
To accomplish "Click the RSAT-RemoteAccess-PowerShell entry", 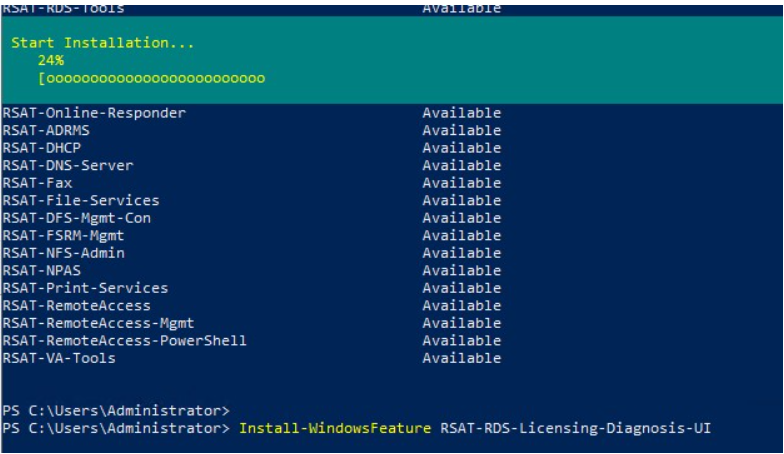I will [x=124, y=340].
